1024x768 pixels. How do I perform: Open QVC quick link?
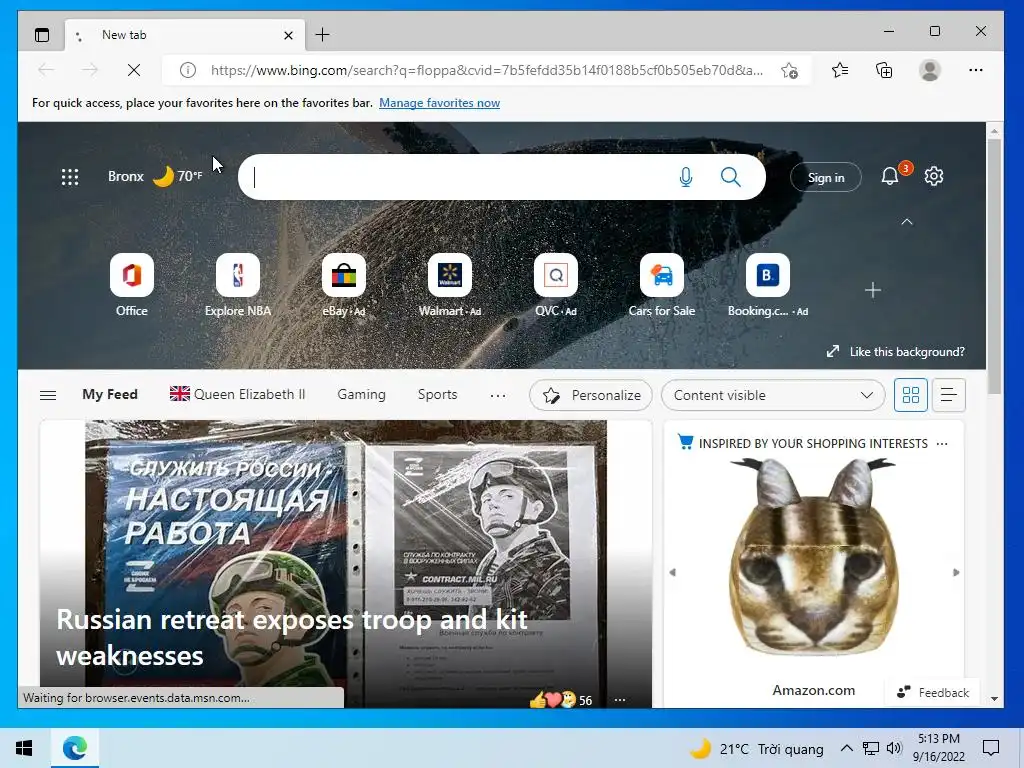tap(556, 285)
